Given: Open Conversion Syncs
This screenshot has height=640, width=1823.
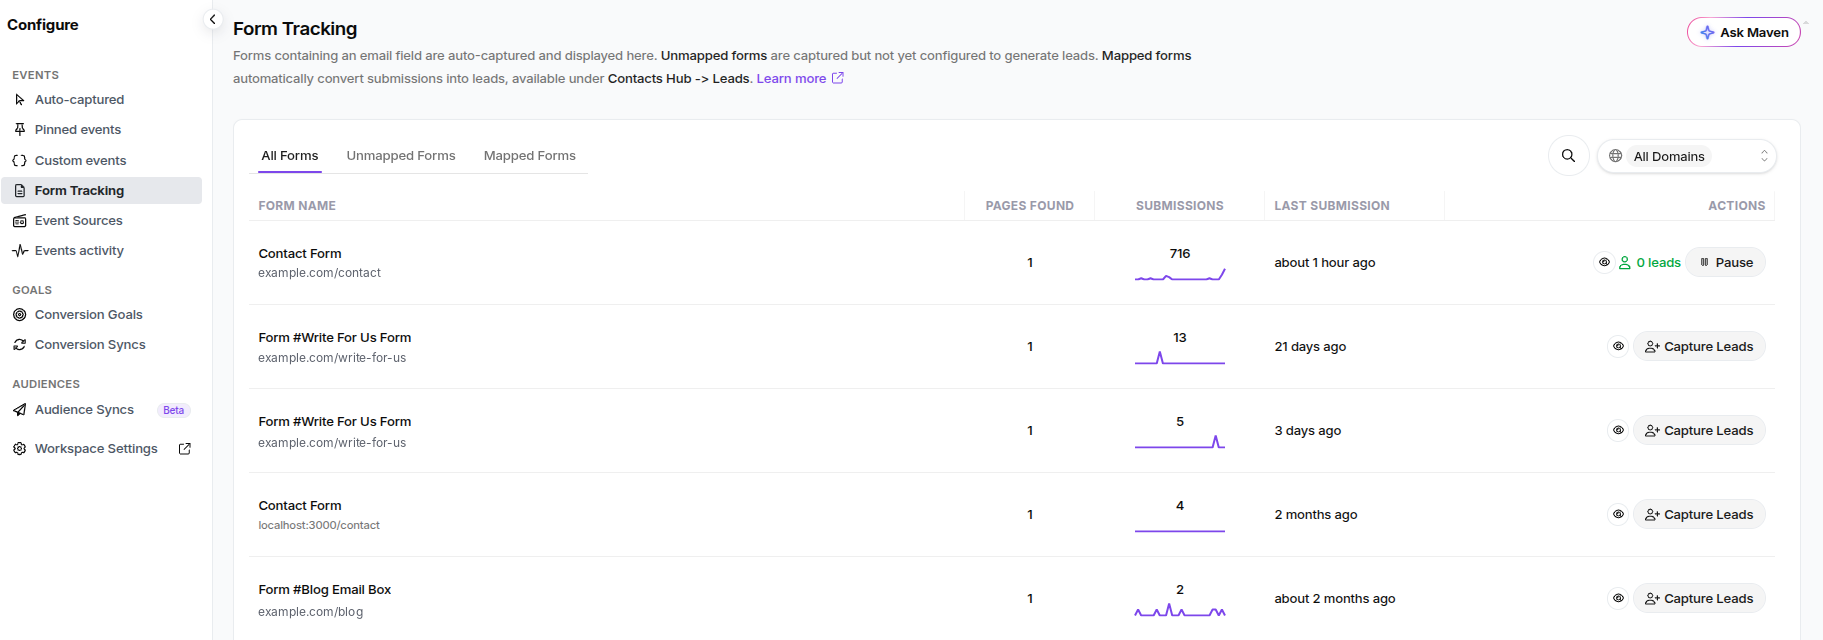Looking at the screenshot, I should pos(90,345).
